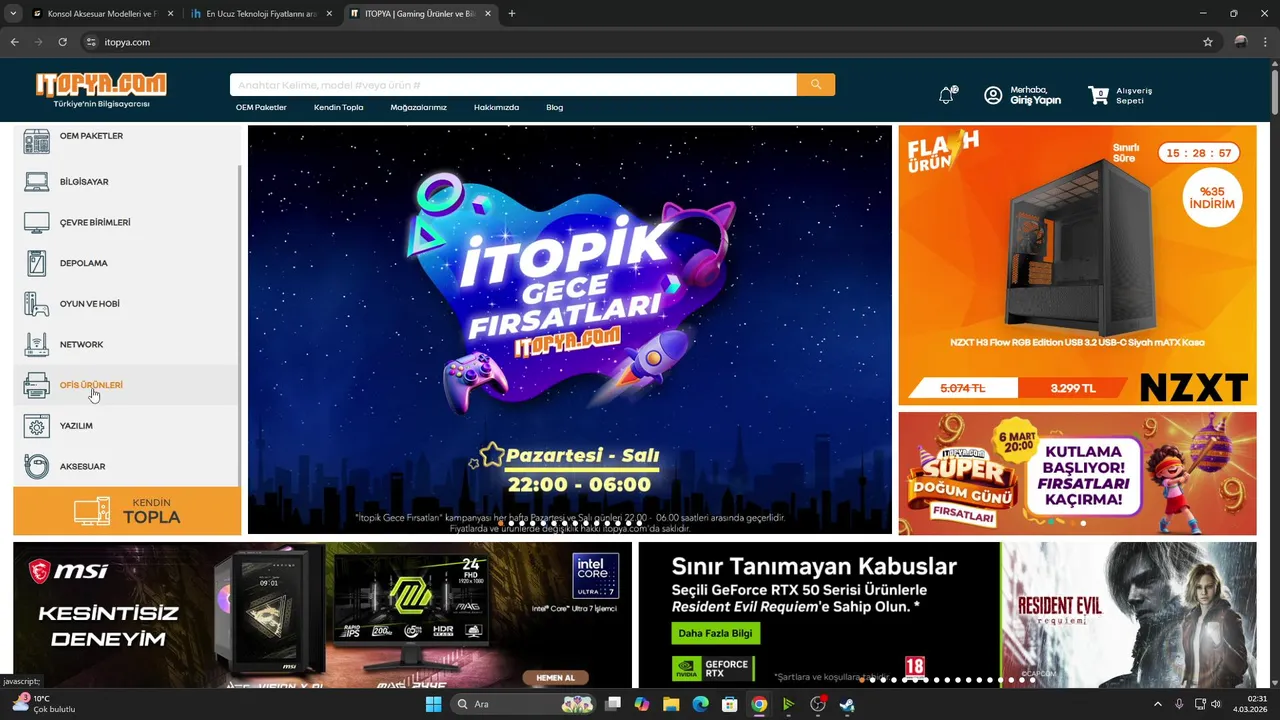The width and height of the screenshot is (1280, 720).
Task: Click the itopya.com address bar
Action: pyautogui.click(x=640, y=42)
